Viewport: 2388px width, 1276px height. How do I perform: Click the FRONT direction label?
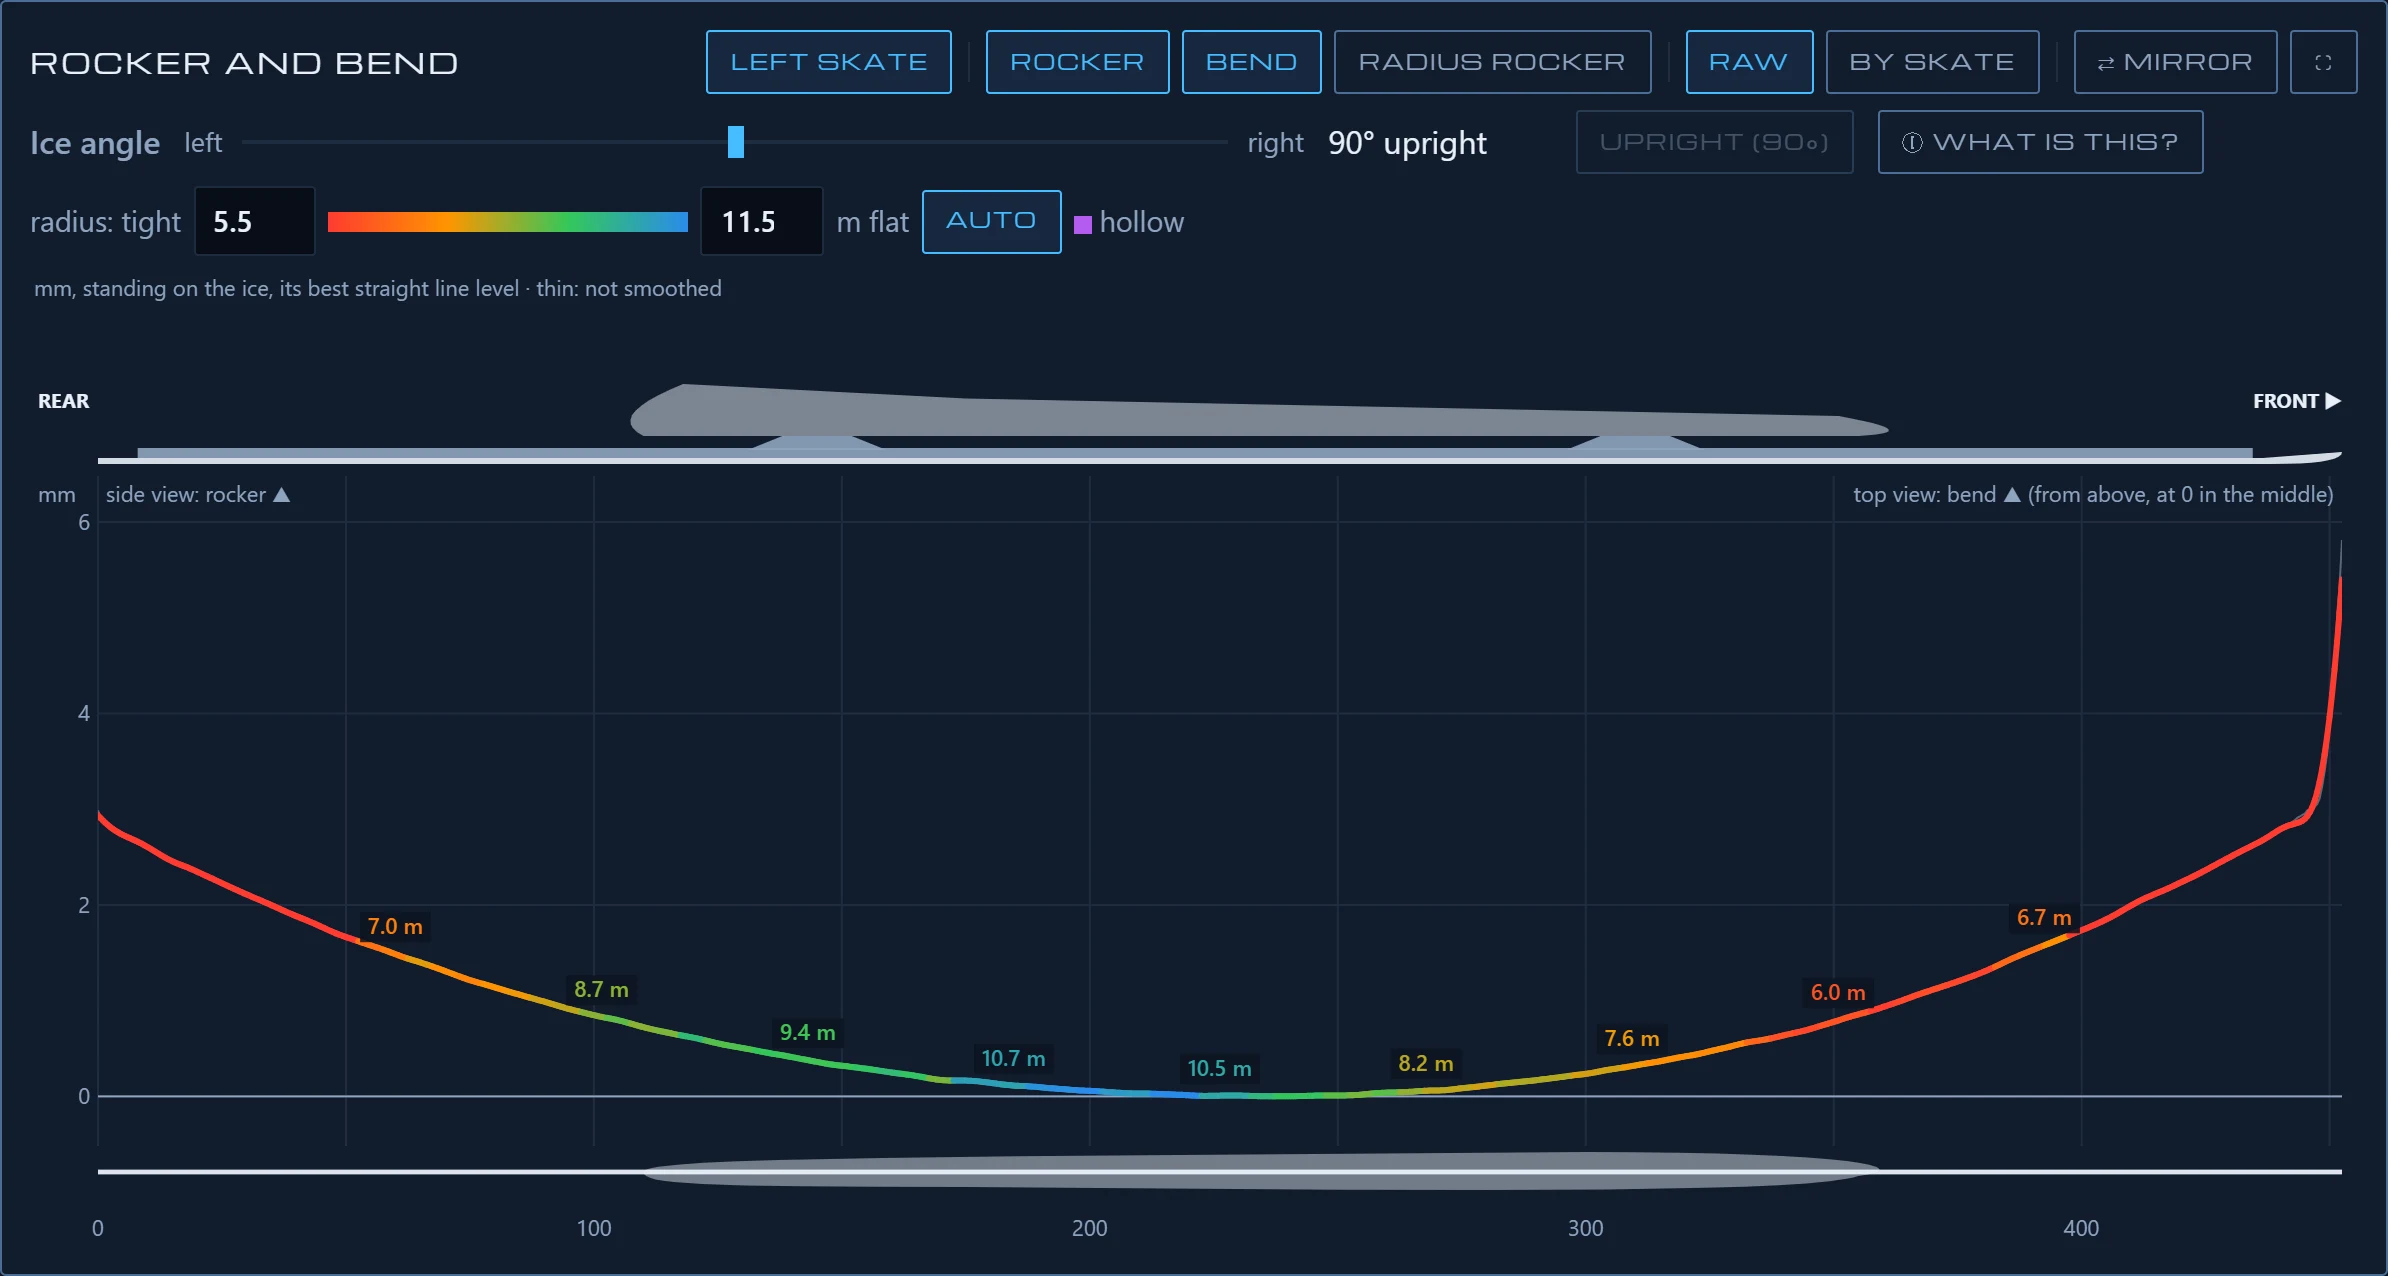(x=2296, y=401)
